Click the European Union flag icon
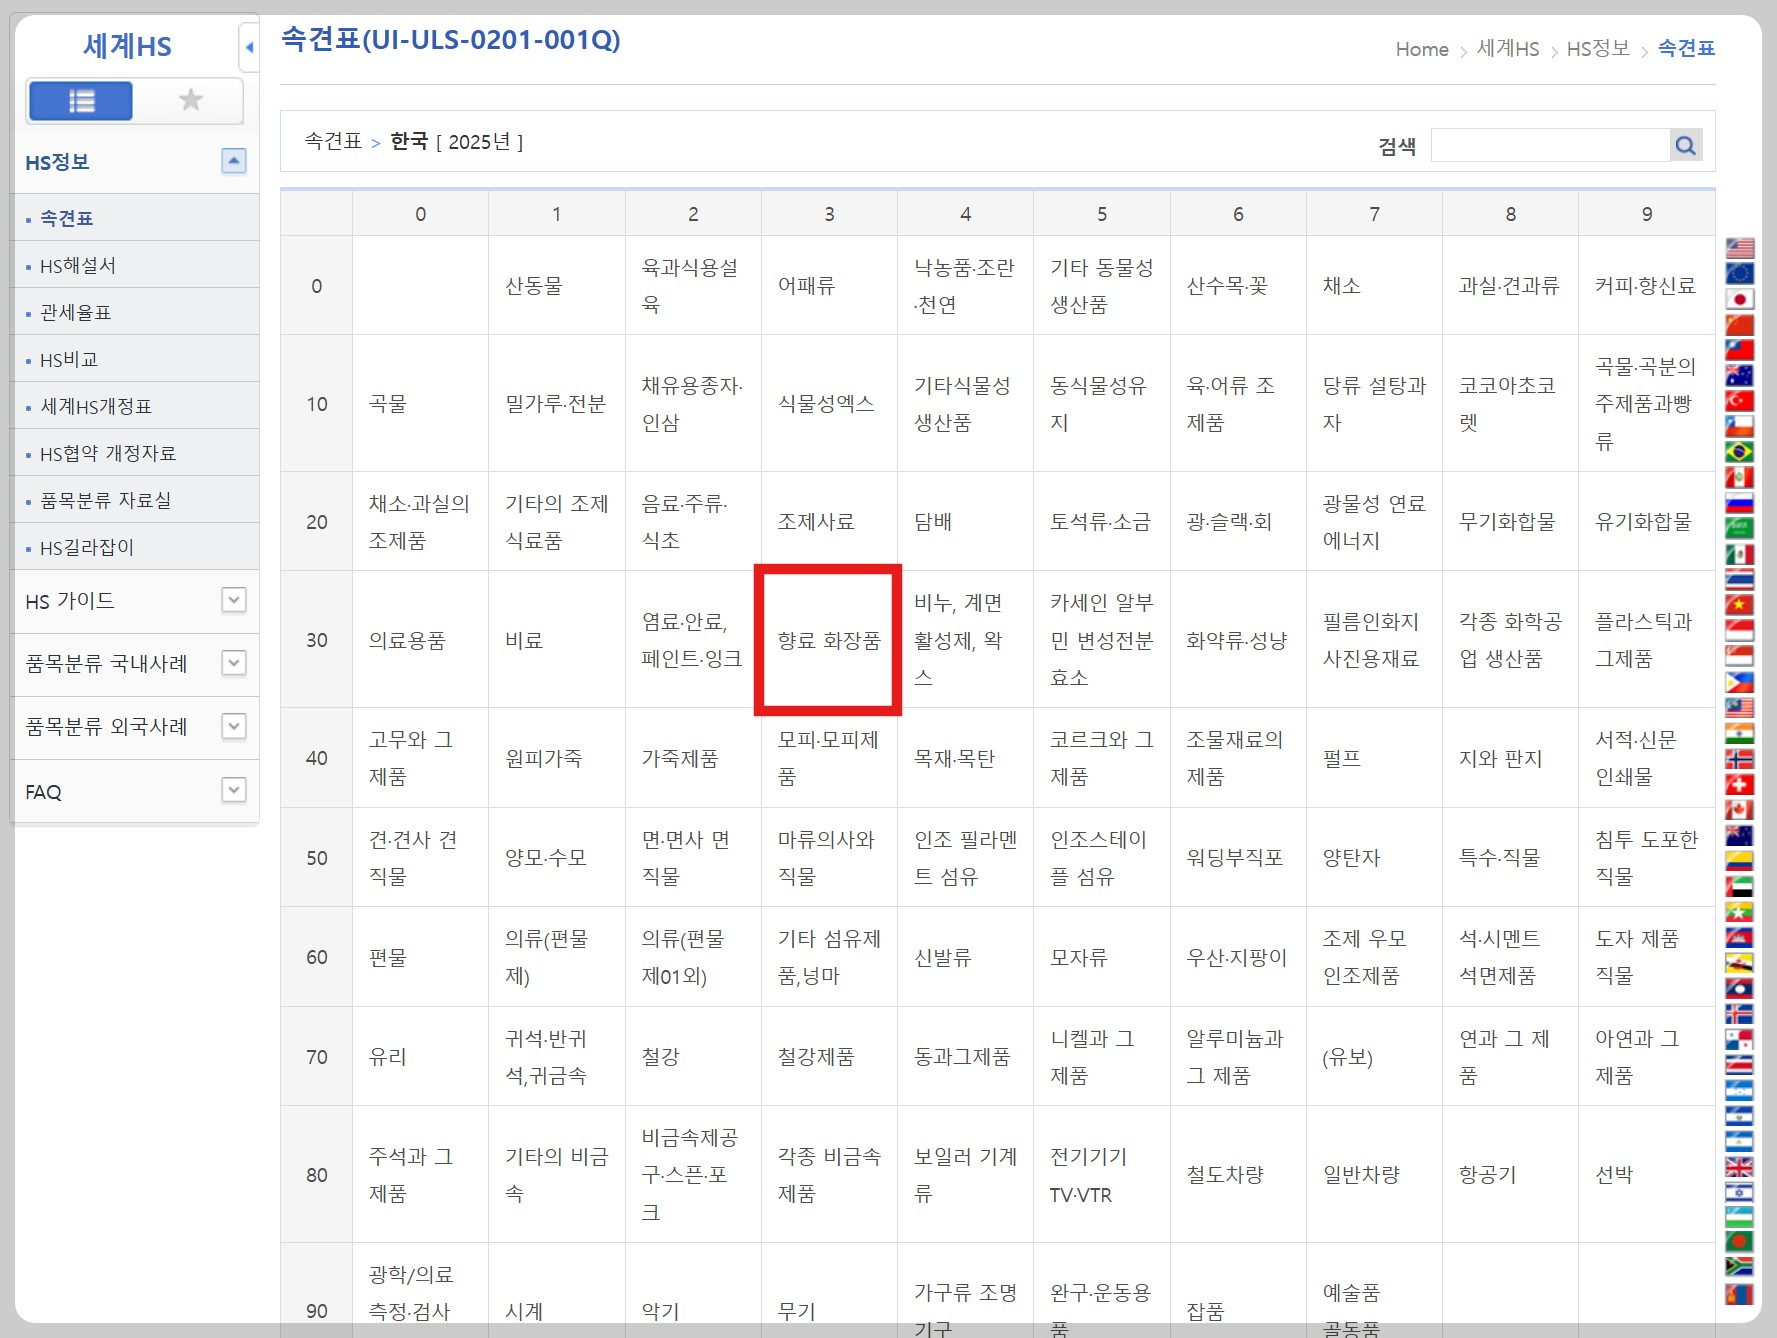The width and height of the screenshot is (1777, 1338). tap(1740, 274)
